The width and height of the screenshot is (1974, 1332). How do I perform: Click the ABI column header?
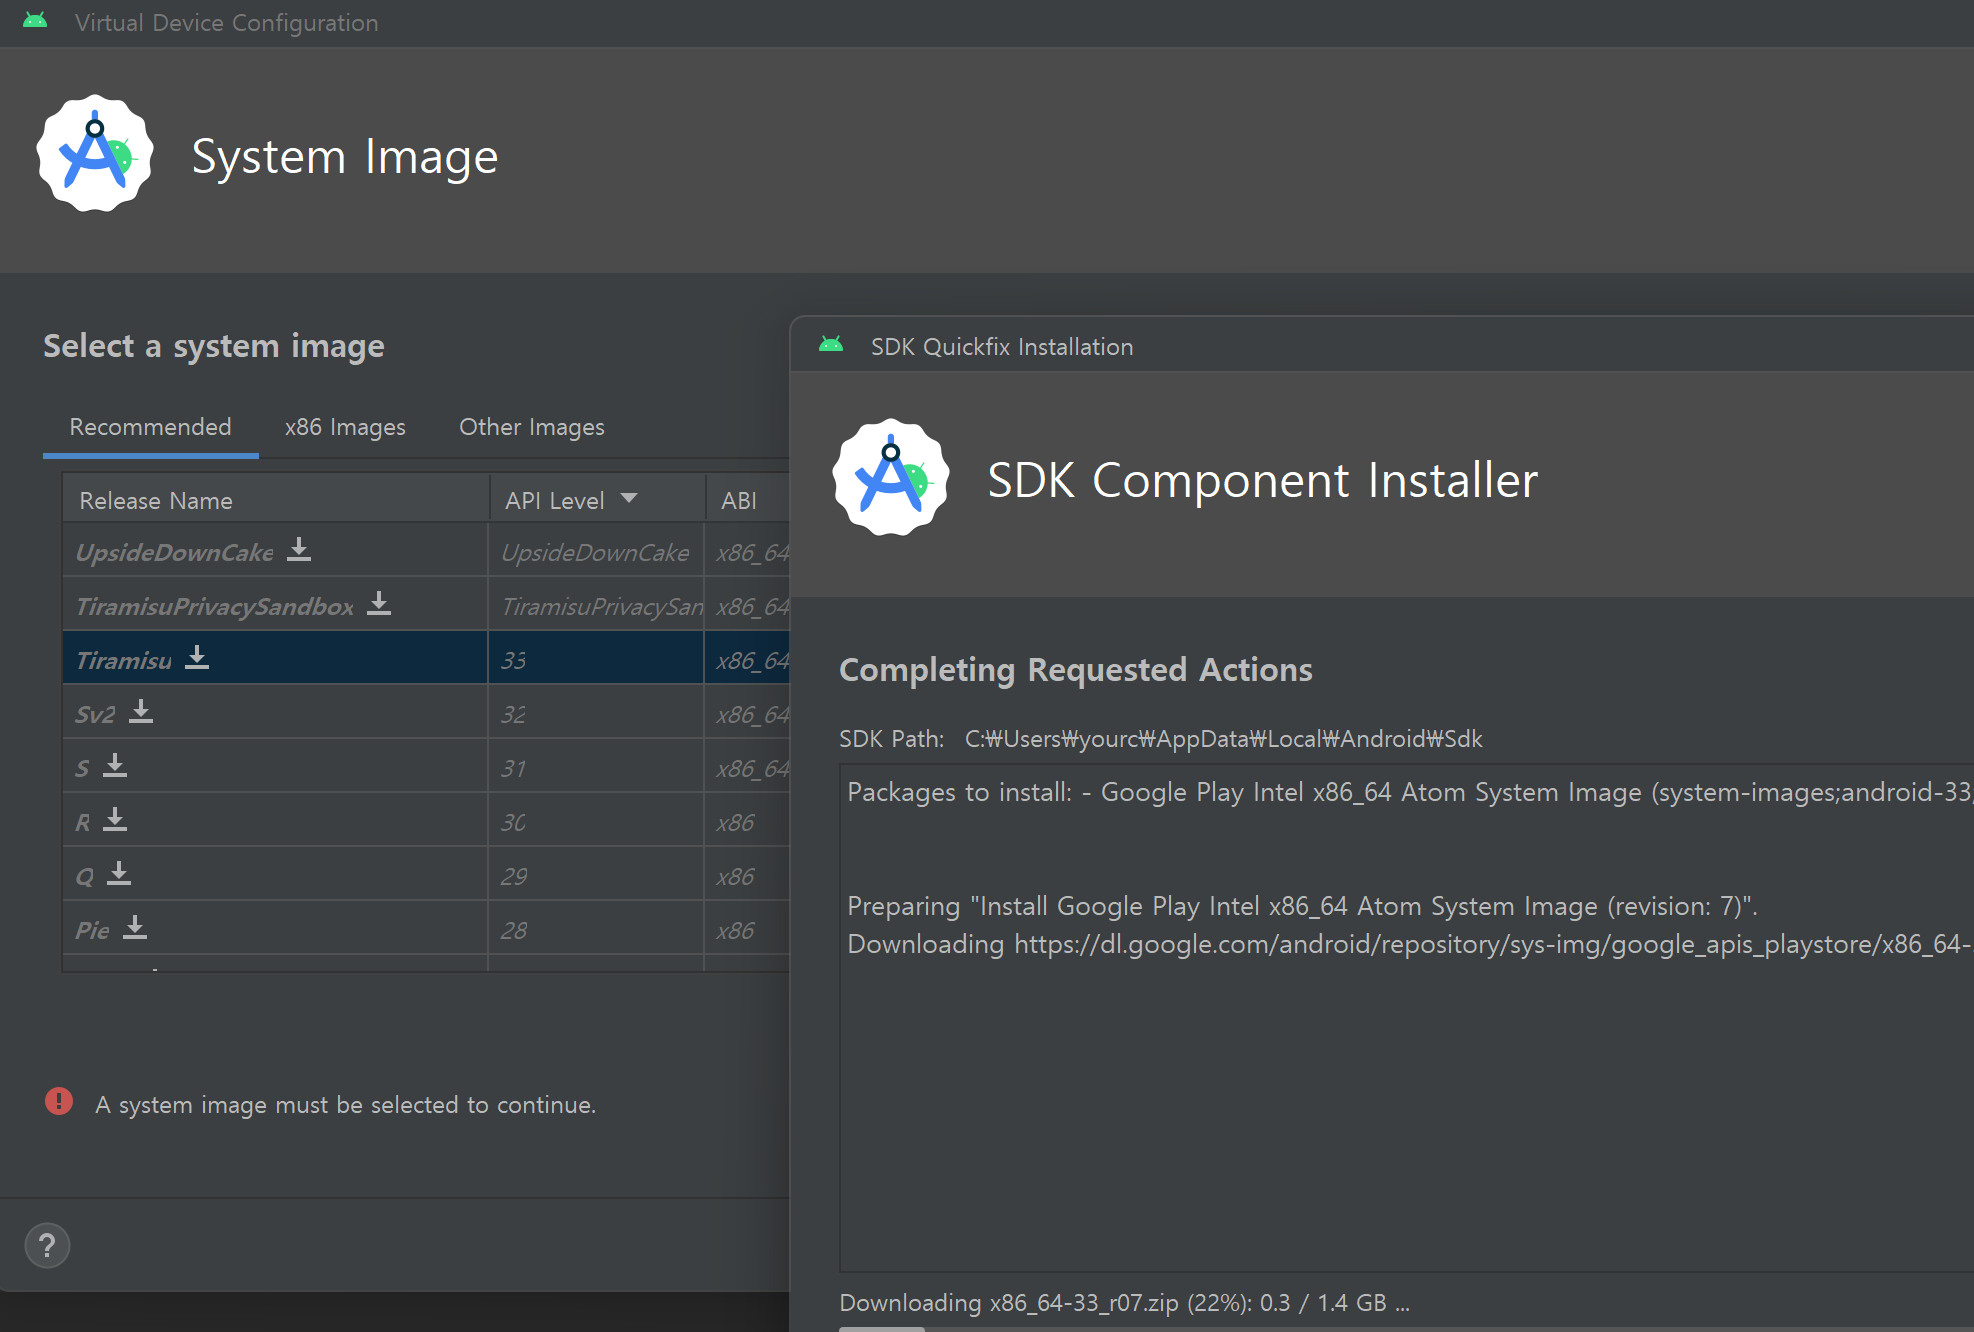coord(740,500)
